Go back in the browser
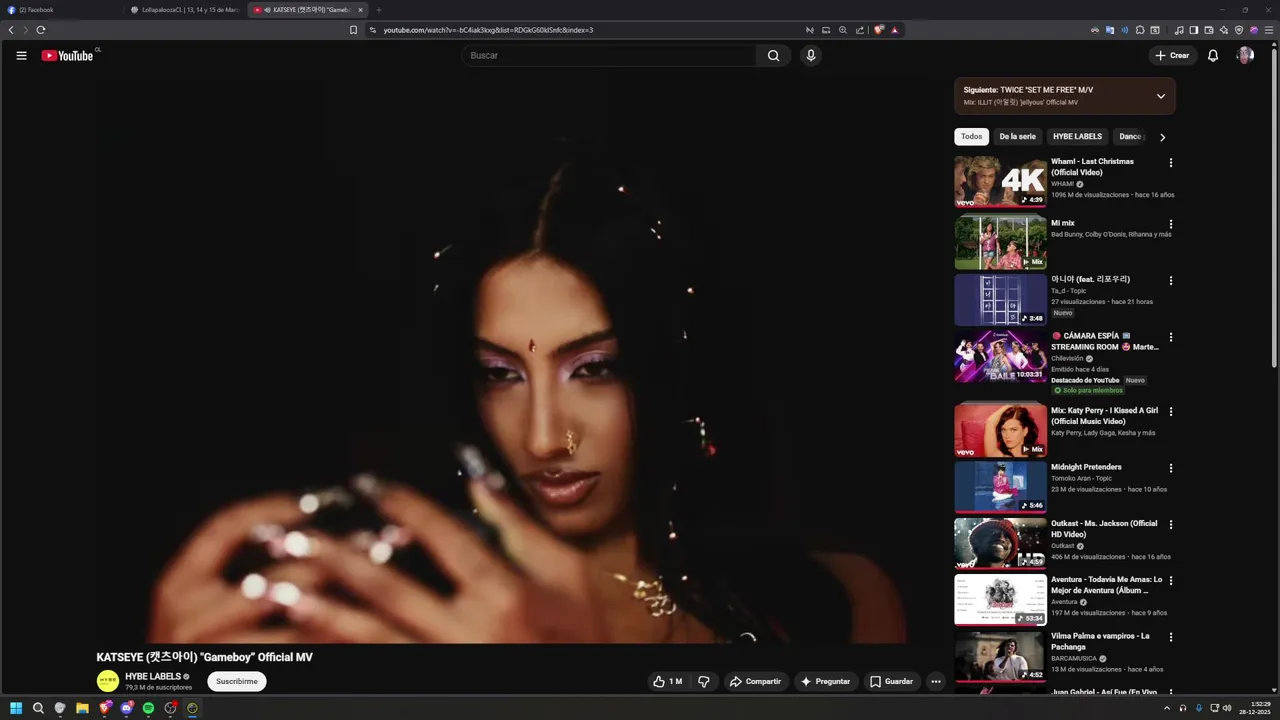Screen dimensions: 1280x720 pyautogui.click(x=11, y=30)
